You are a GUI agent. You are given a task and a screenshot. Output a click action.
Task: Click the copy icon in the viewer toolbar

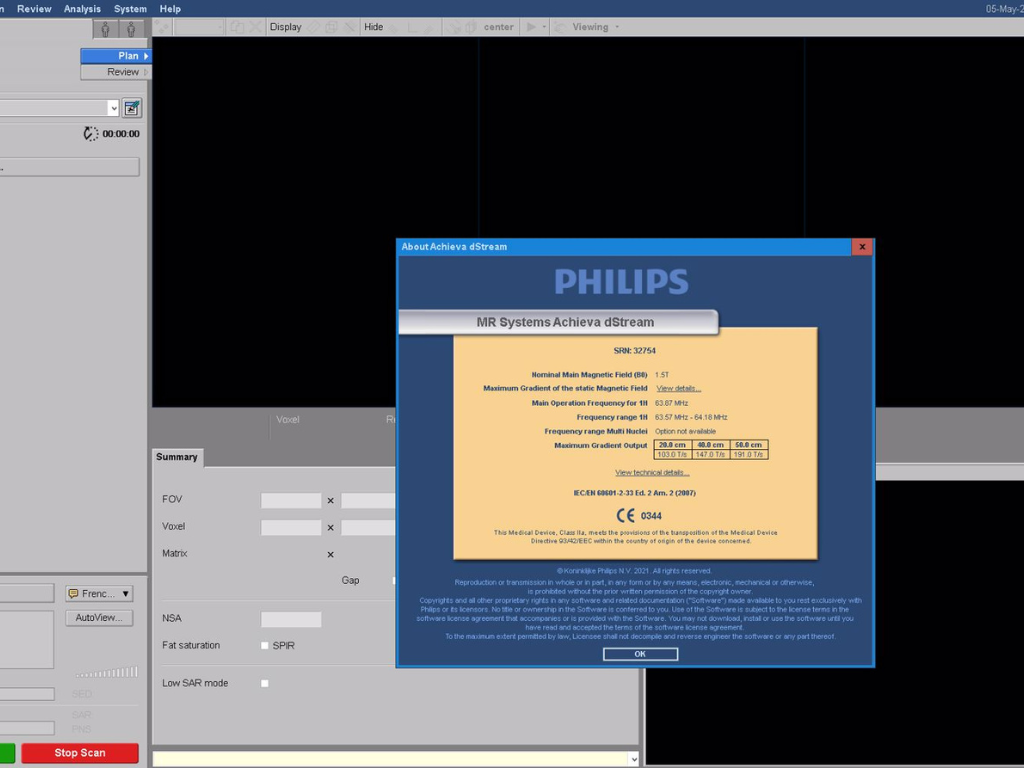pos(237,27)
